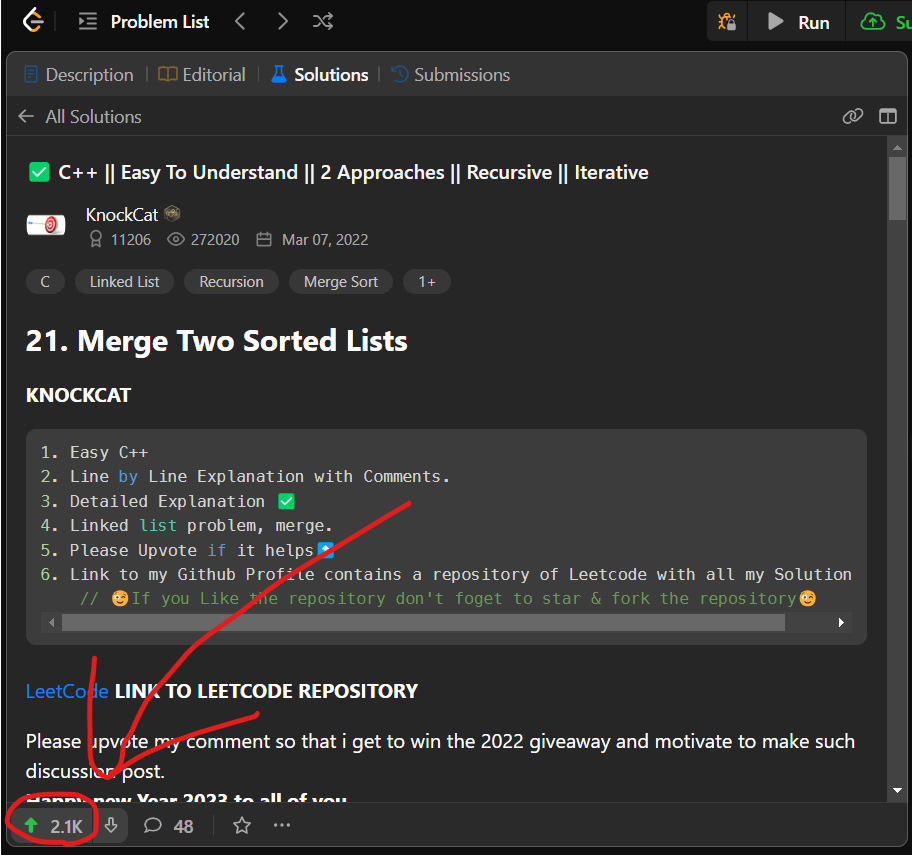Screen dimensions: 912x855
Task: Downvote this solution
Action: tap(111, 826)
